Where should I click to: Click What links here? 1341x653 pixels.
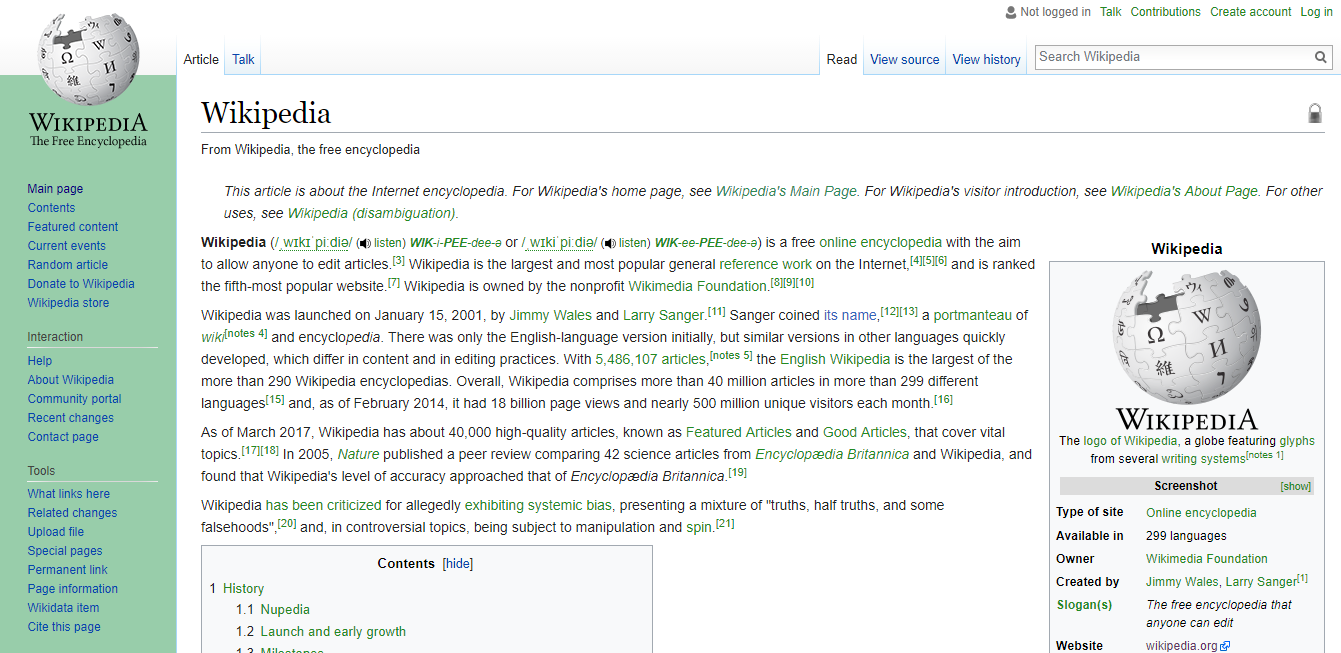(69, 494)
